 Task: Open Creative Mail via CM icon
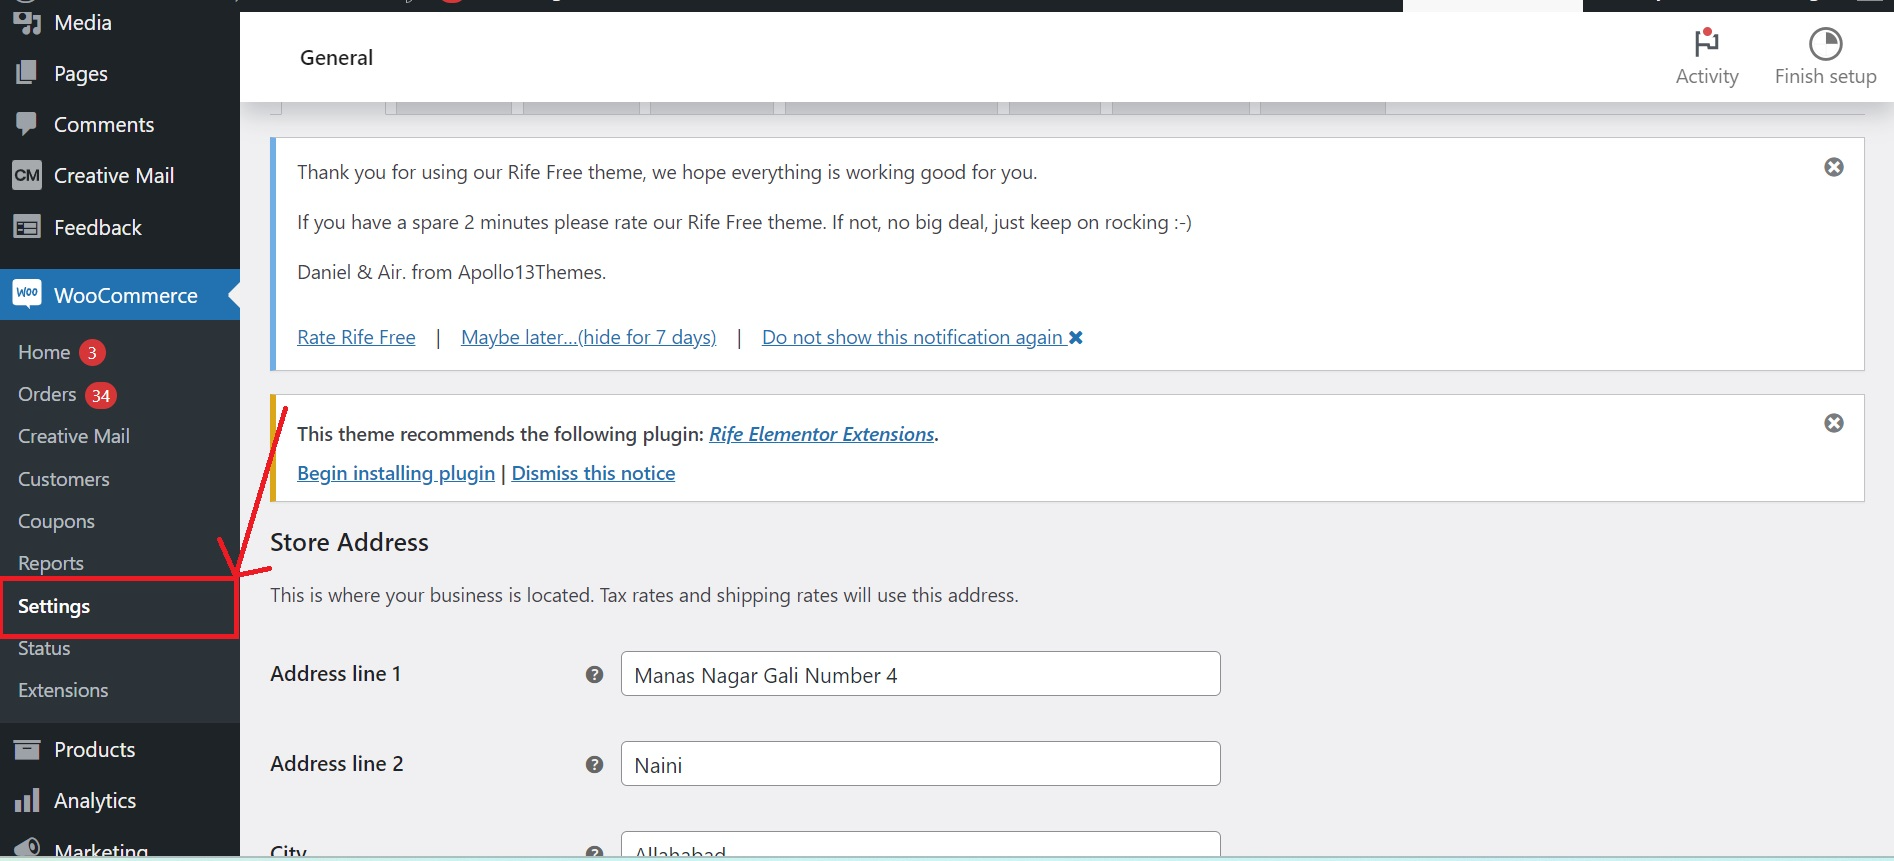(x=27, y=176)
